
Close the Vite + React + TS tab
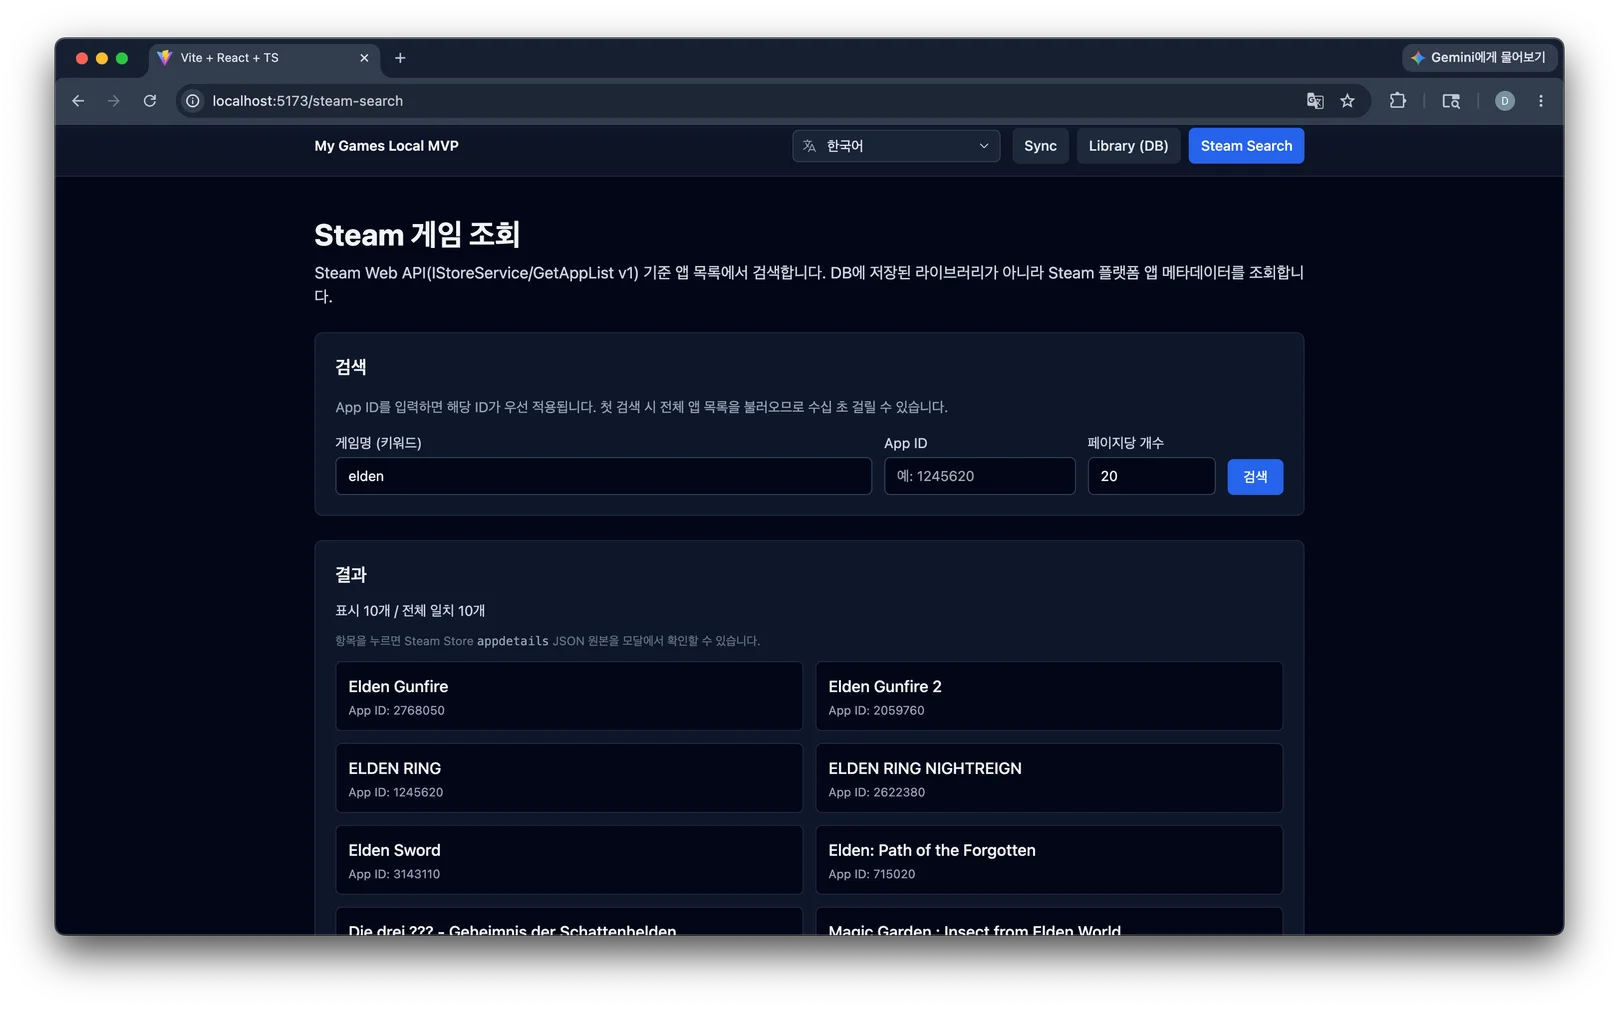point(364,58)
